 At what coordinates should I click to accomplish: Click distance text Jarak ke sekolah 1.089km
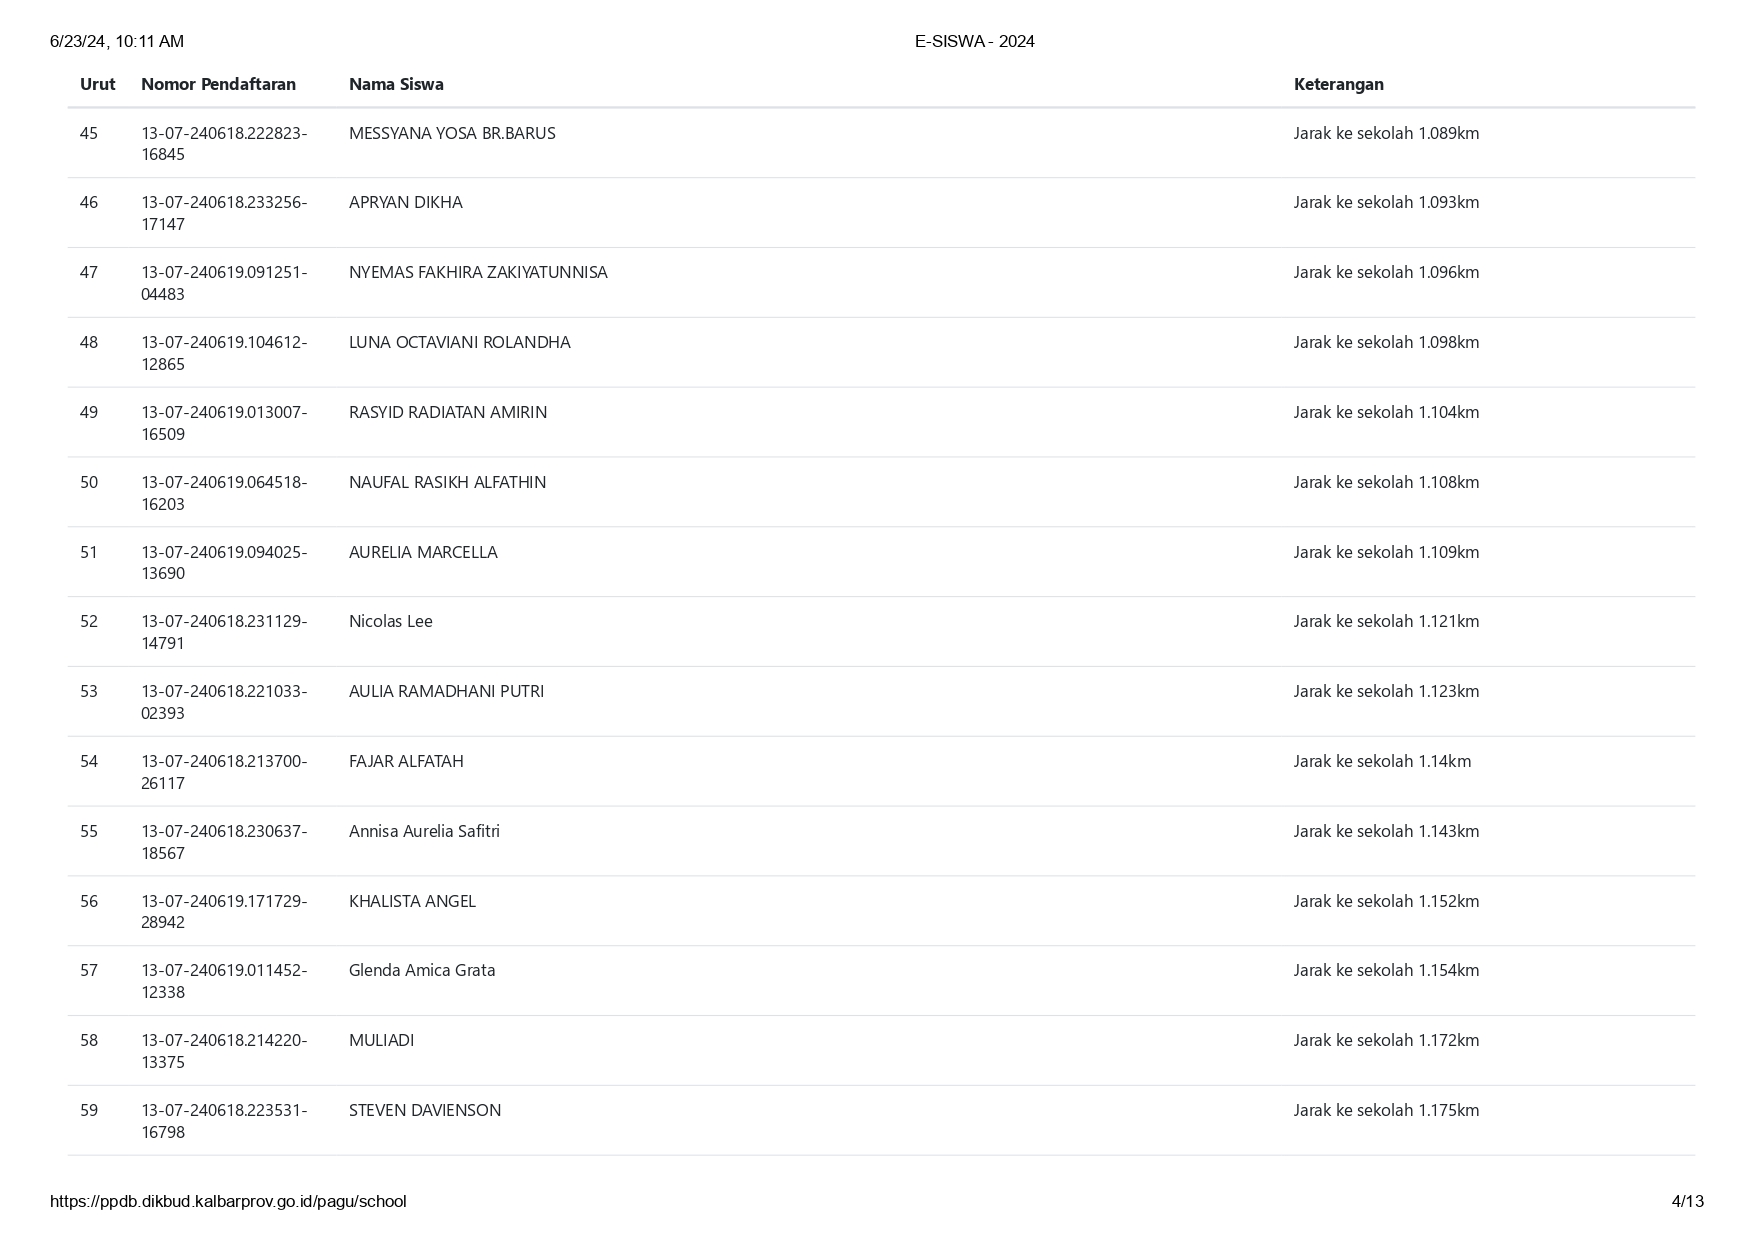pyautogui.click(x=1386, y=133)
